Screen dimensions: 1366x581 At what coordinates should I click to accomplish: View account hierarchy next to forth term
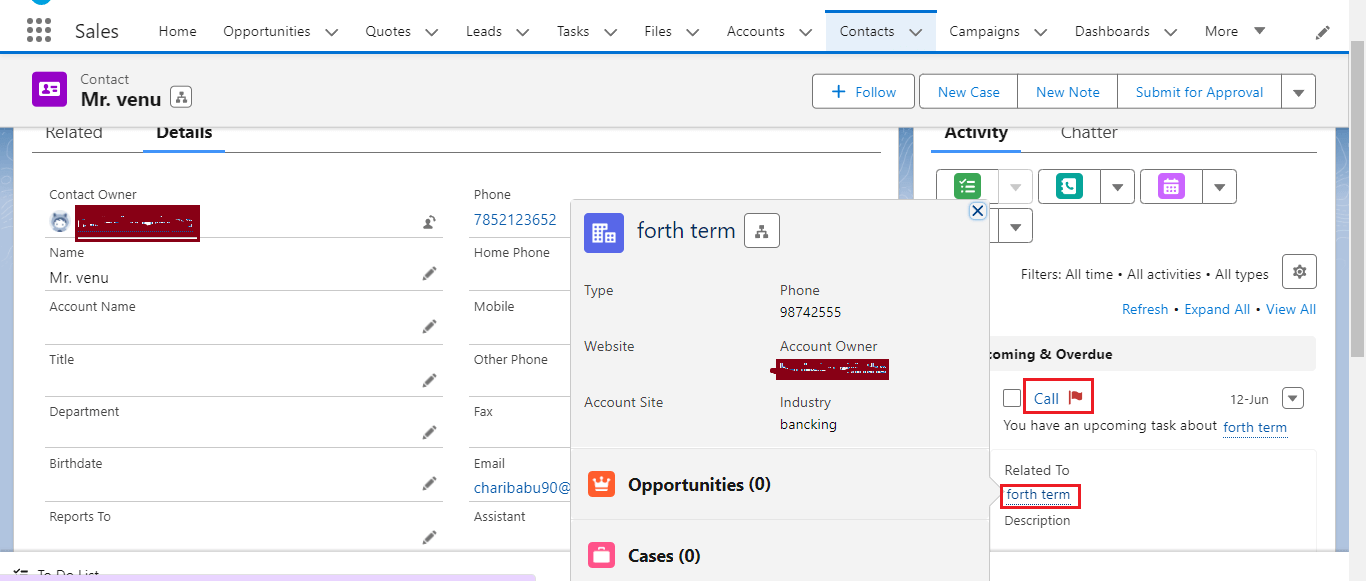(x=761, y=230)
